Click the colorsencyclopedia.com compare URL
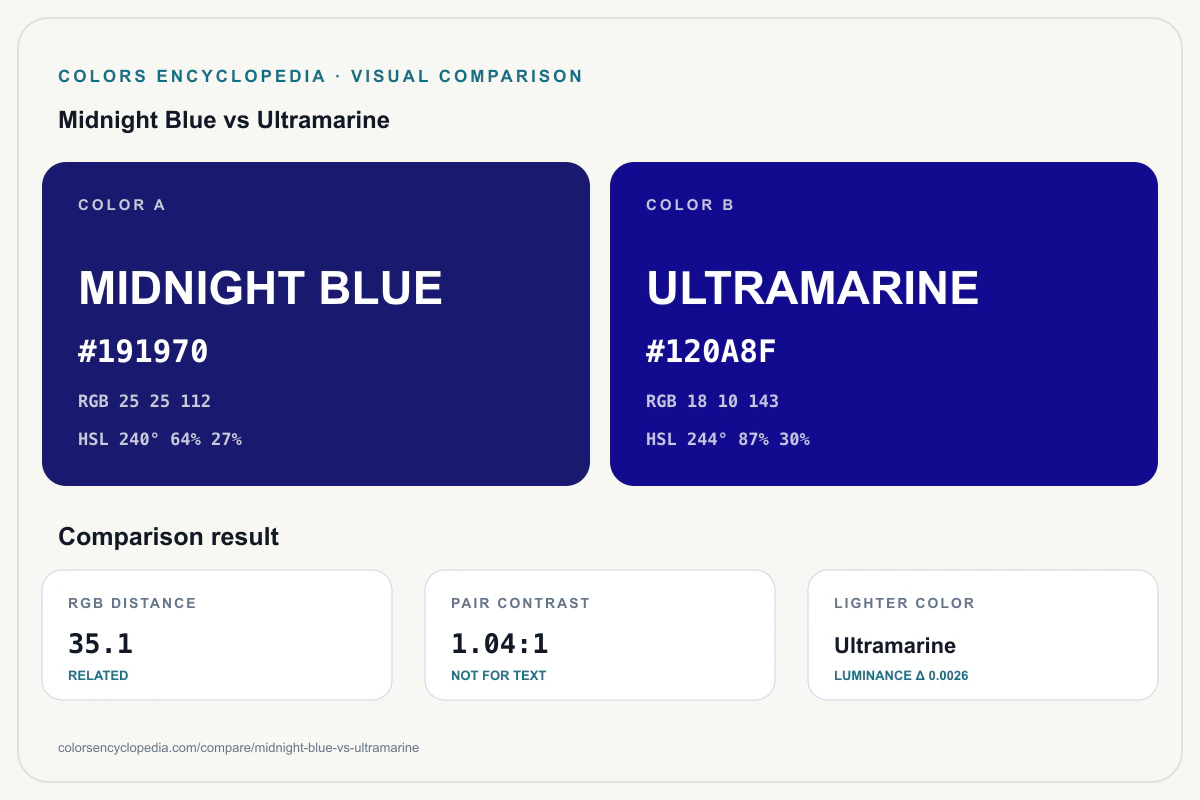The height and width of the screenshot is (800, 1200). click(239, 747)
